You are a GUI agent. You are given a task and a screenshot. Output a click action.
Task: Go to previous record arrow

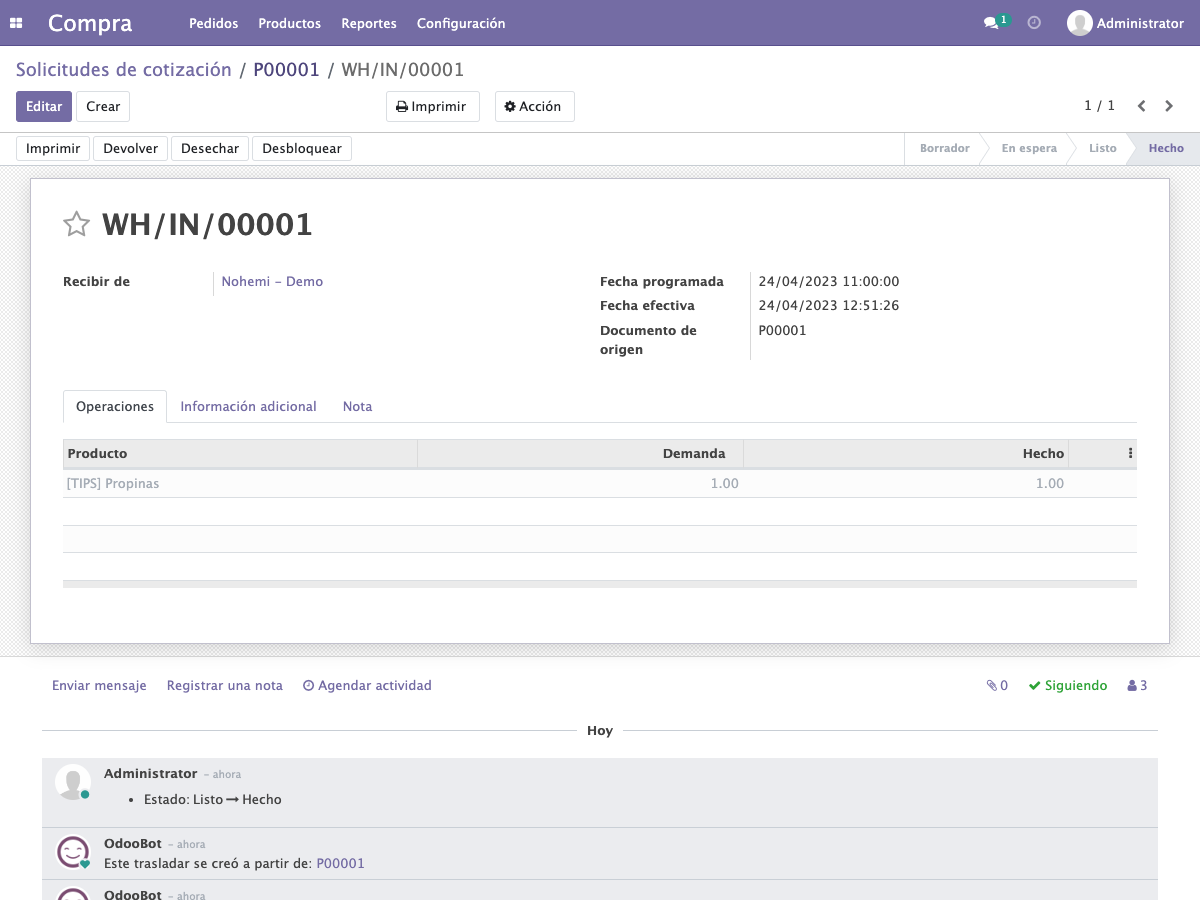1141,106
